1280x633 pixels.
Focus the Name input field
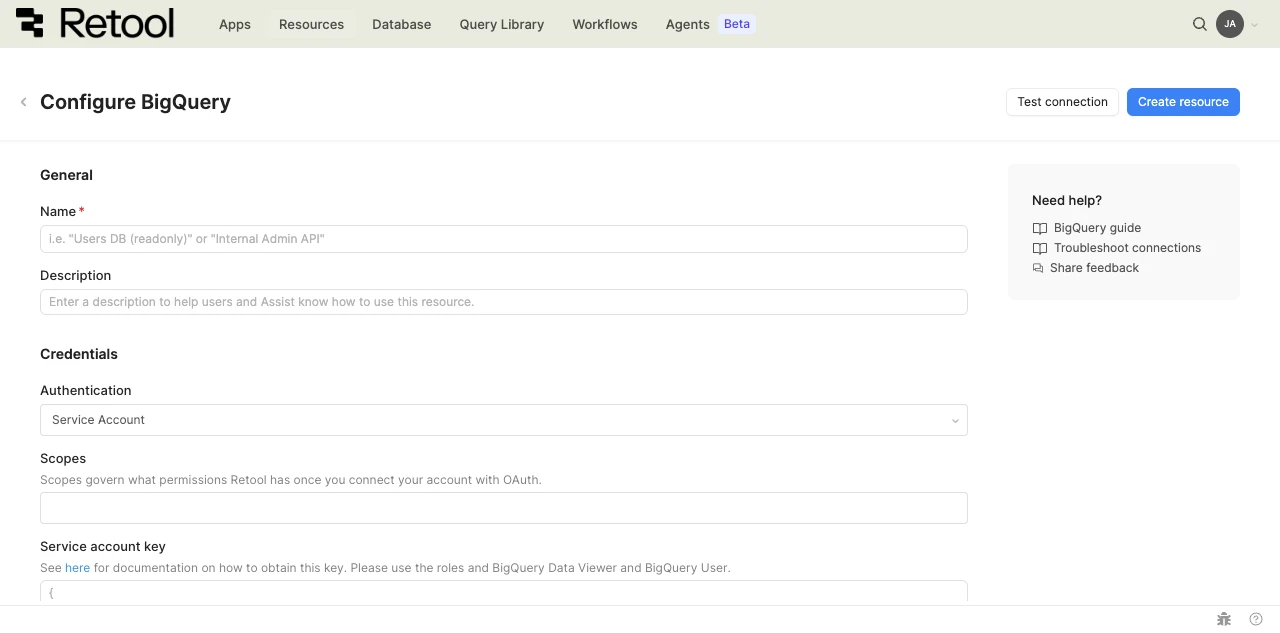[x=504, y=239]
